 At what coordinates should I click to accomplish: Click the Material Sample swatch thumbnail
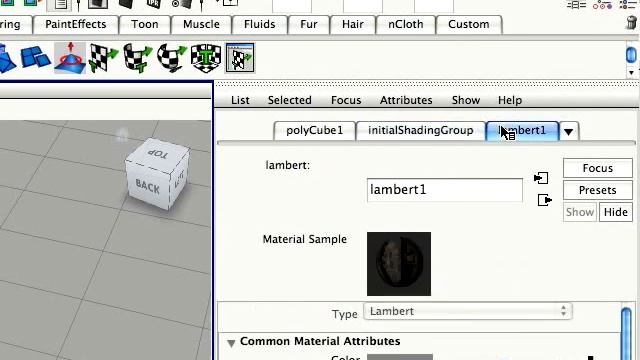[x=399, y=264]
